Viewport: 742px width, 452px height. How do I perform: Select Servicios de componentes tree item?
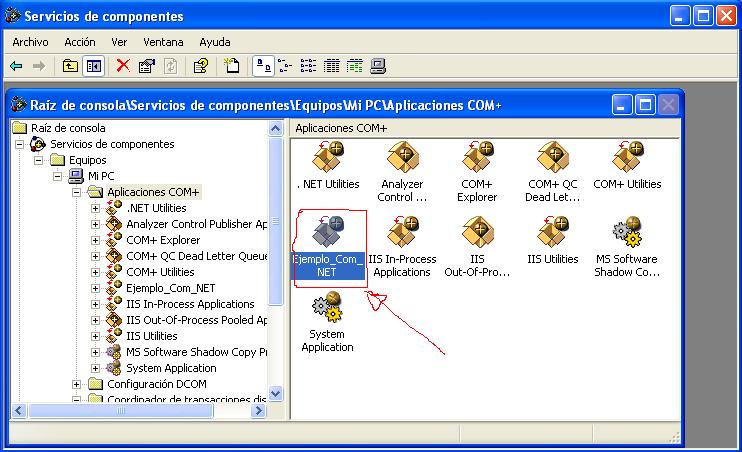(112, 144)
